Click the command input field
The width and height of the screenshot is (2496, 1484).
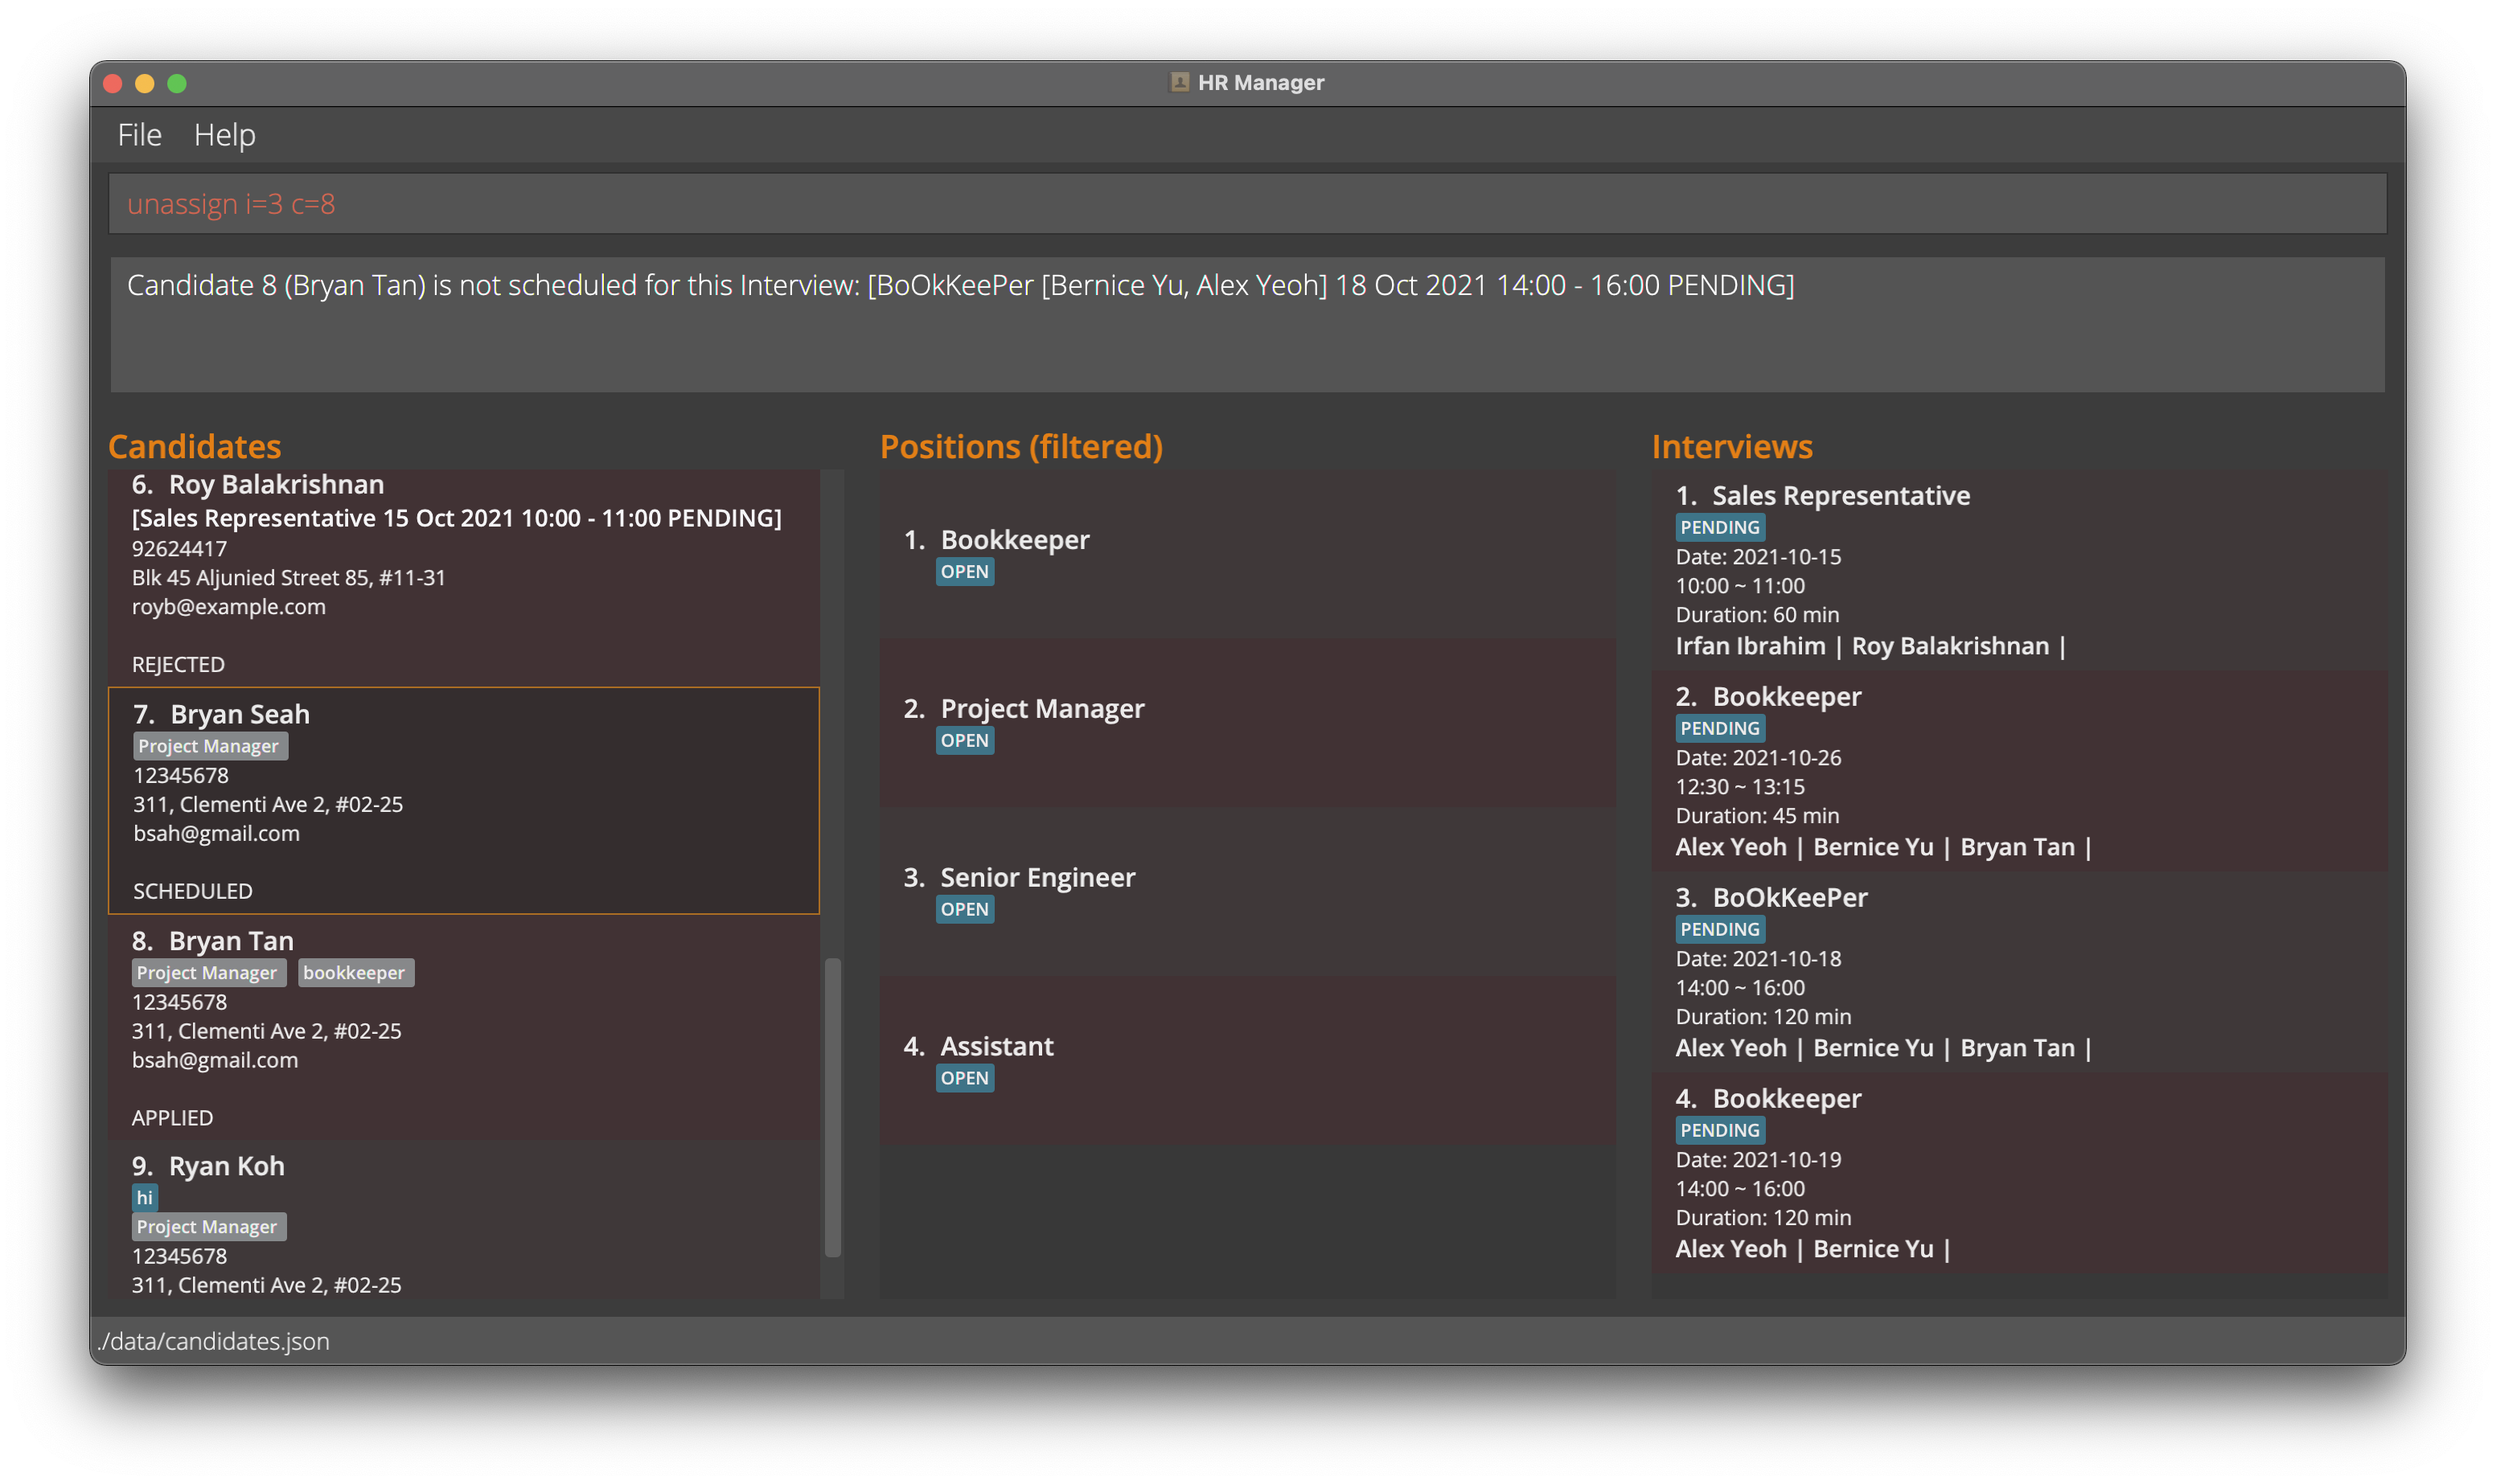click(1246, 204)
